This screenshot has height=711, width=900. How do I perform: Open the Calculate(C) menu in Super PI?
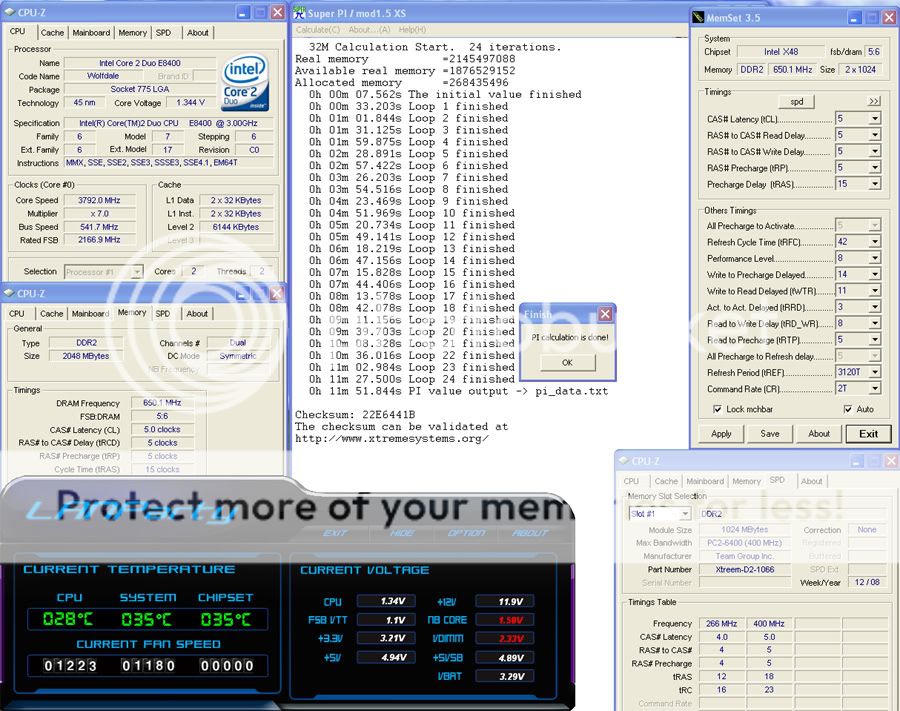[x=318, y=30]
